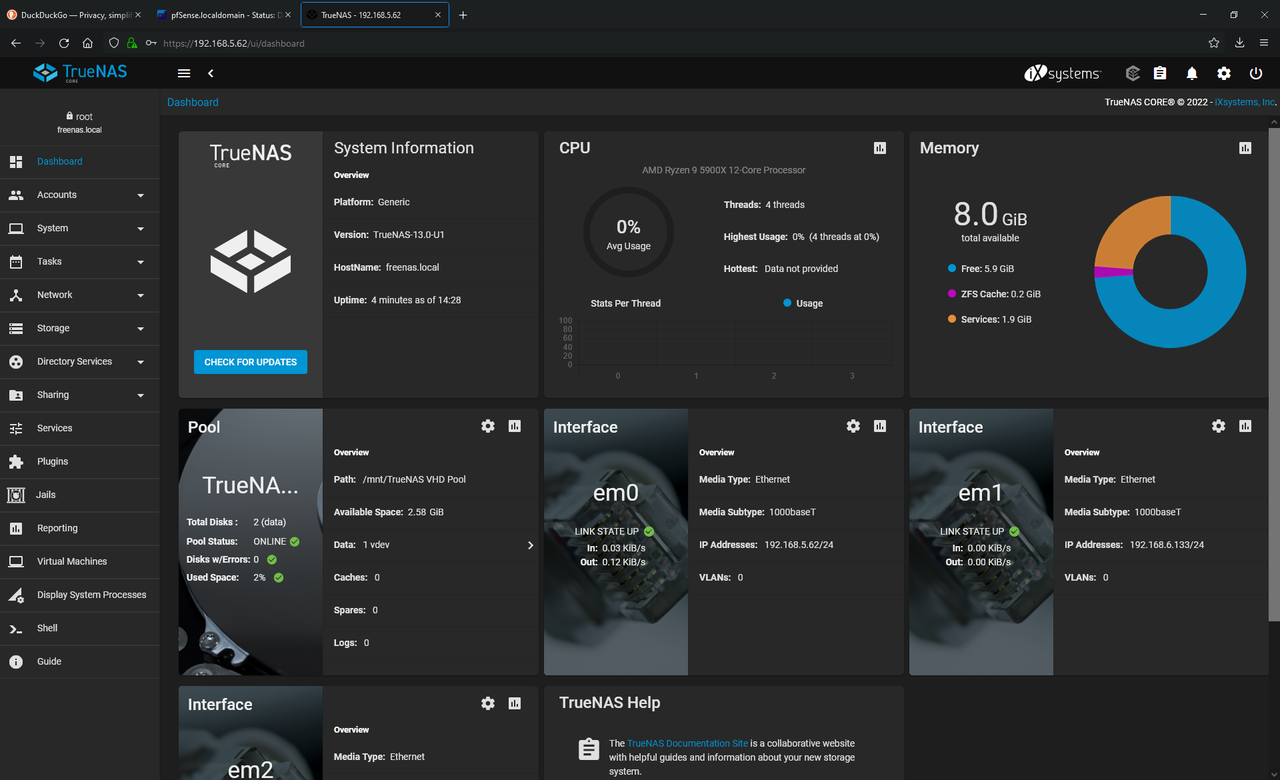Click the blue Usage legend dot in CPU

coord(788,303)
